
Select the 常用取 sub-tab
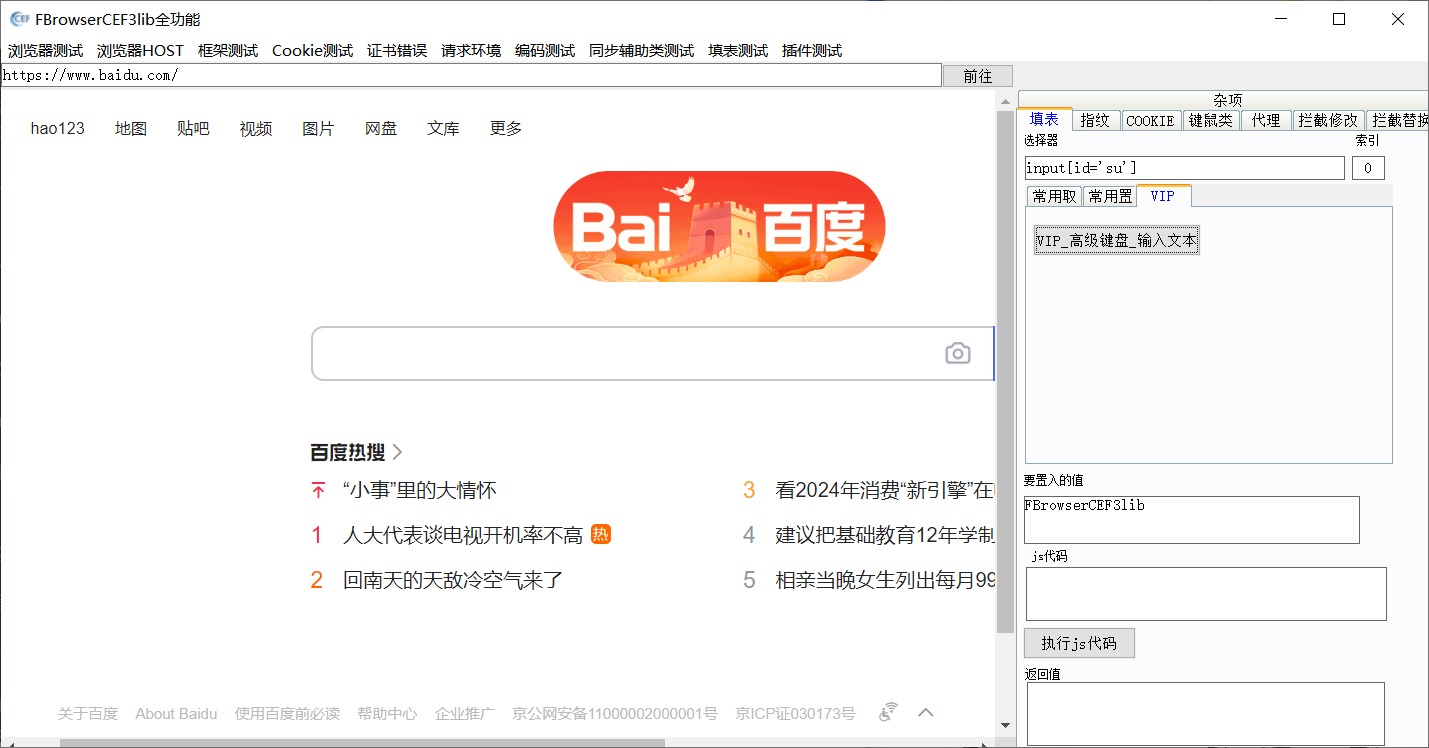[1055, 196]
